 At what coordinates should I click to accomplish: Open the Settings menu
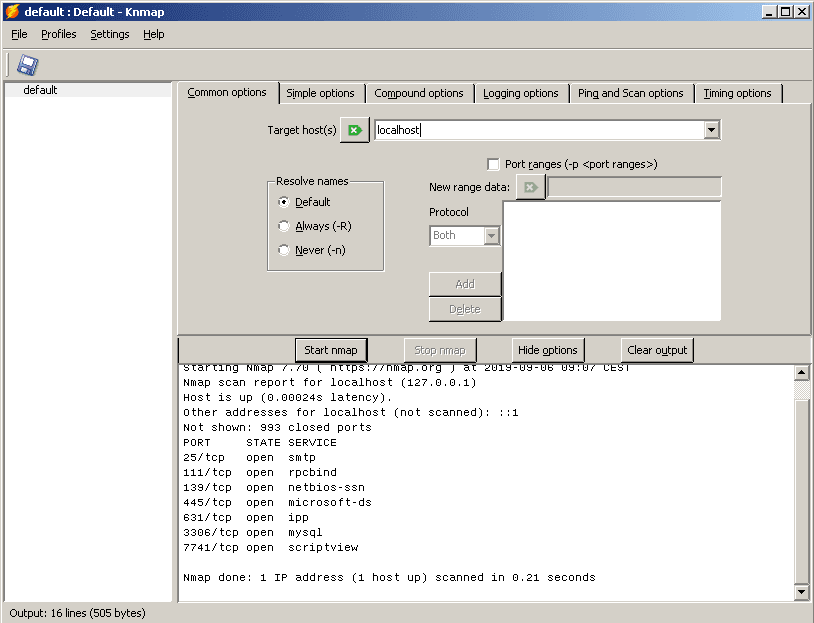109,34
